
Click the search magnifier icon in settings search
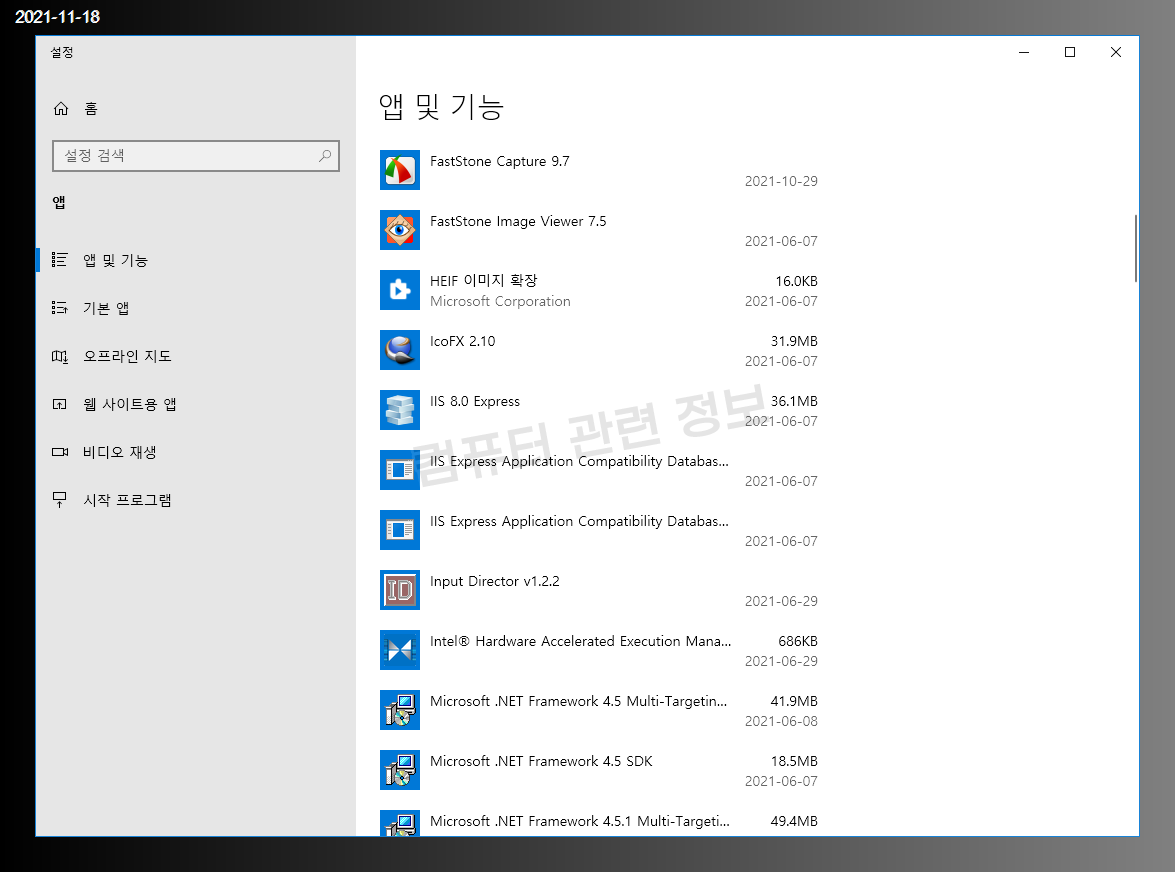pos(324,156)
